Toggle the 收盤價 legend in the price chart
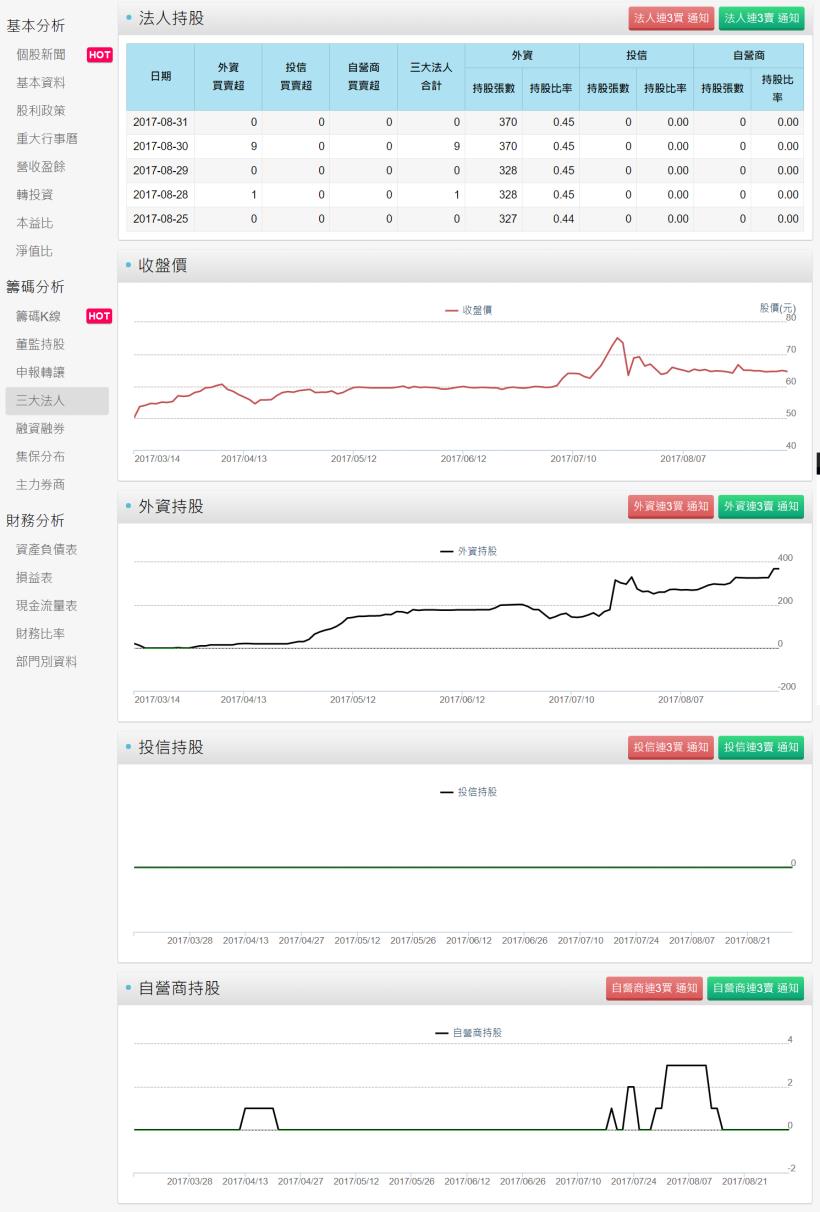 click(x=470, y=310)
